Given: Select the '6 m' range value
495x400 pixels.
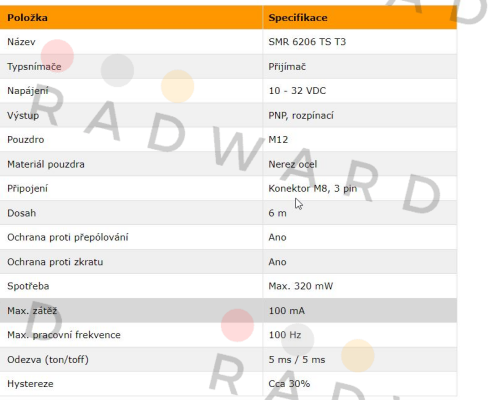Looking at the screenshot, I should click(277, 213).
